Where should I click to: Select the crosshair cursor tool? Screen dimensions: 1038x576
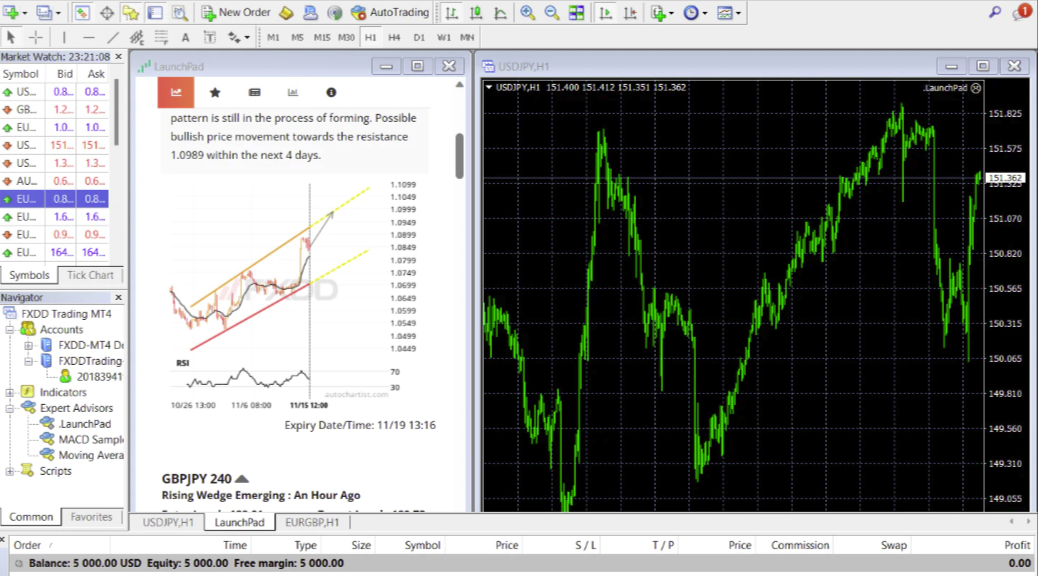point(35,37)
